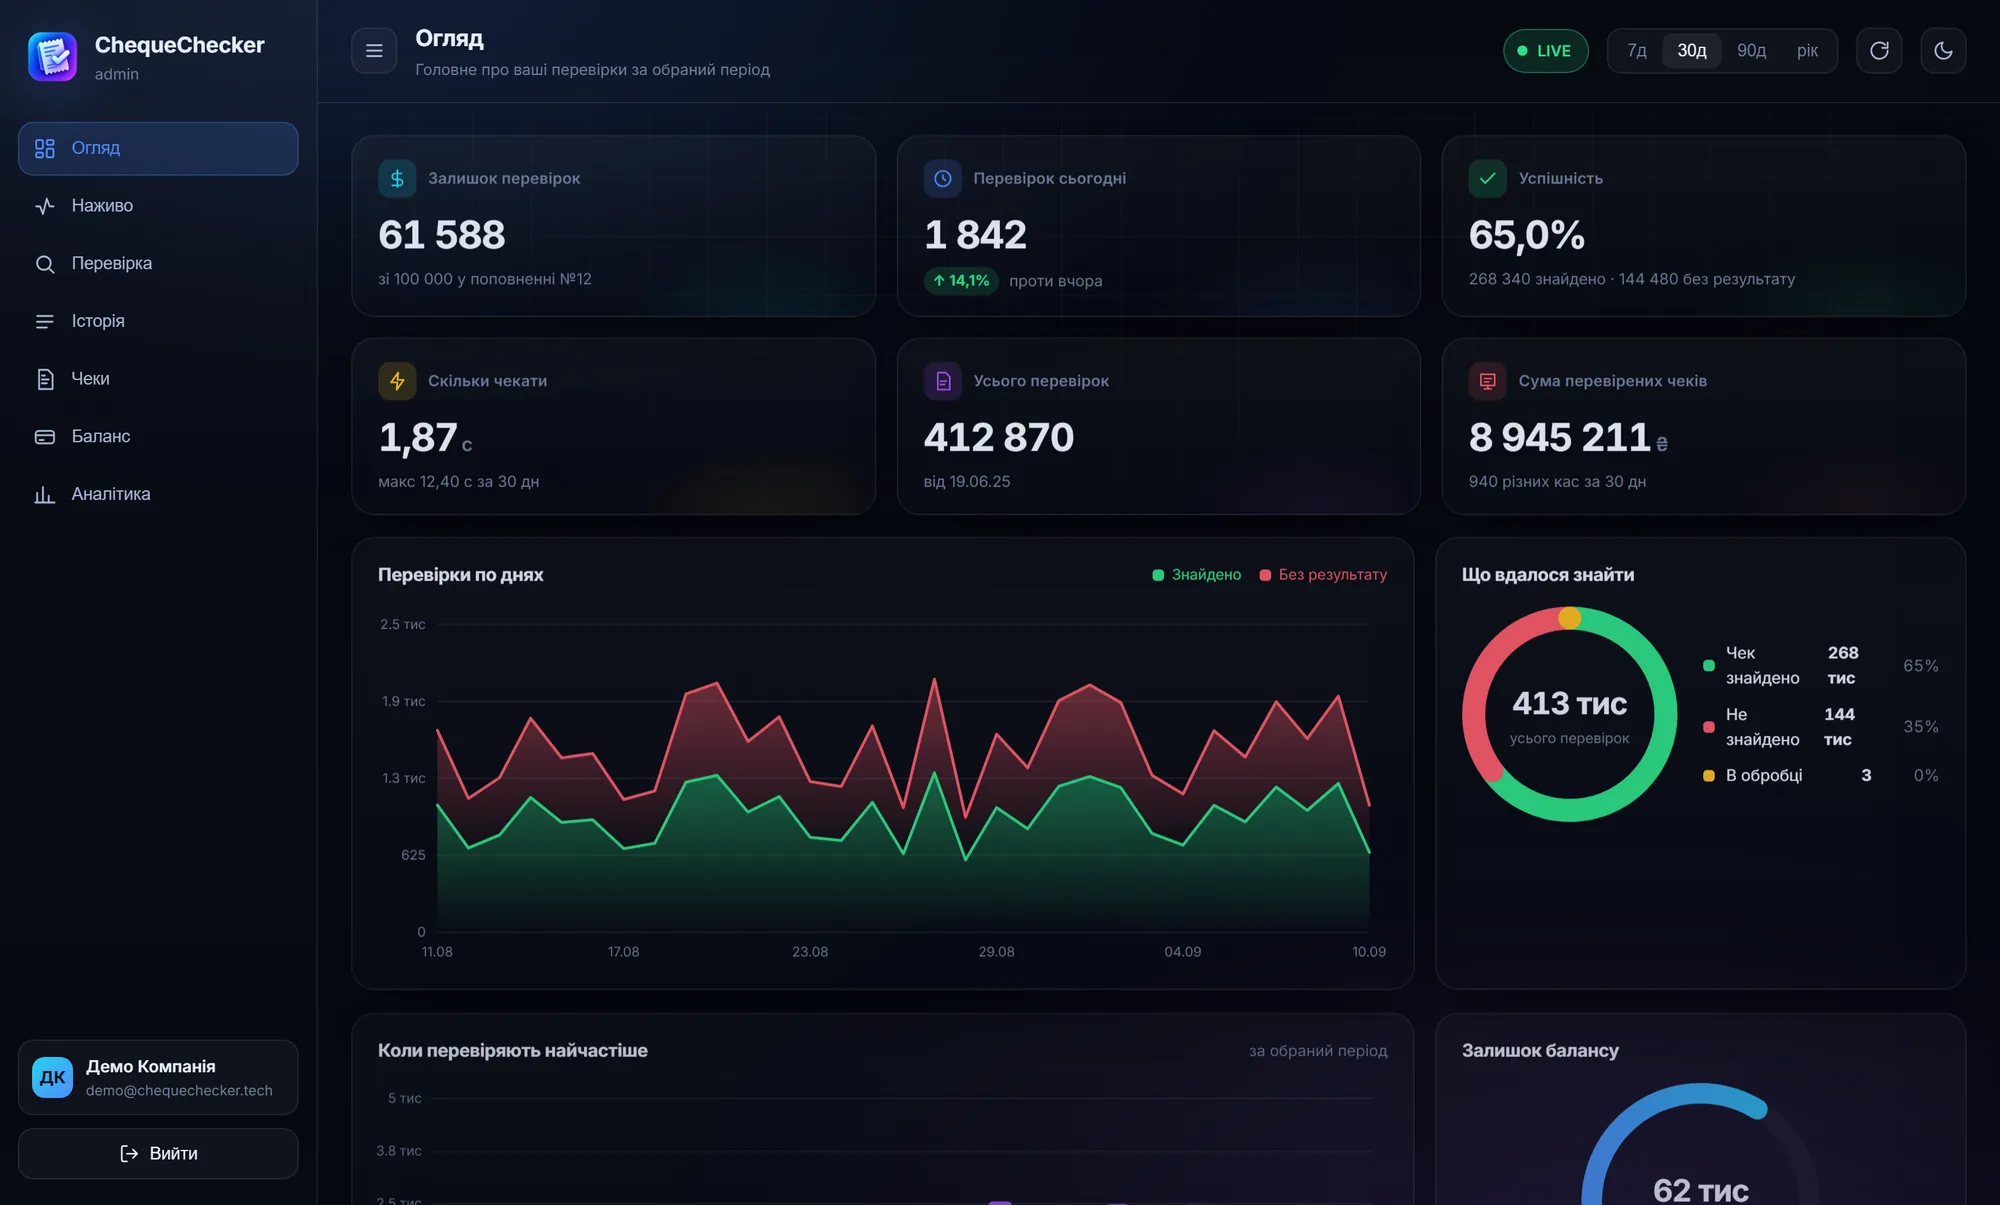Click the dollar icon on Залишок перевірок
This screenshot has width=2000, height=1205.
pos(397,178)
